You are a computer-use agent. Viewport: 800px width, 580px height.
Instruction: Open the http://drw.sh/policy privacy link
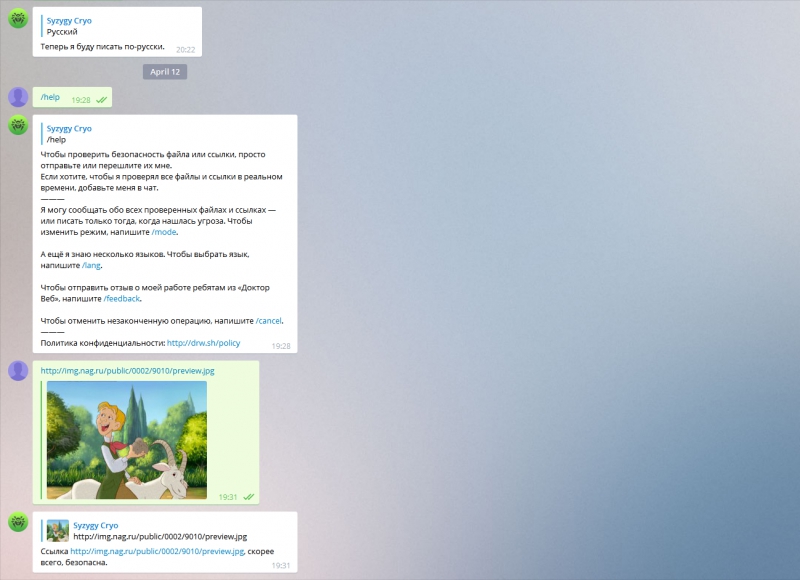point(204,343)
